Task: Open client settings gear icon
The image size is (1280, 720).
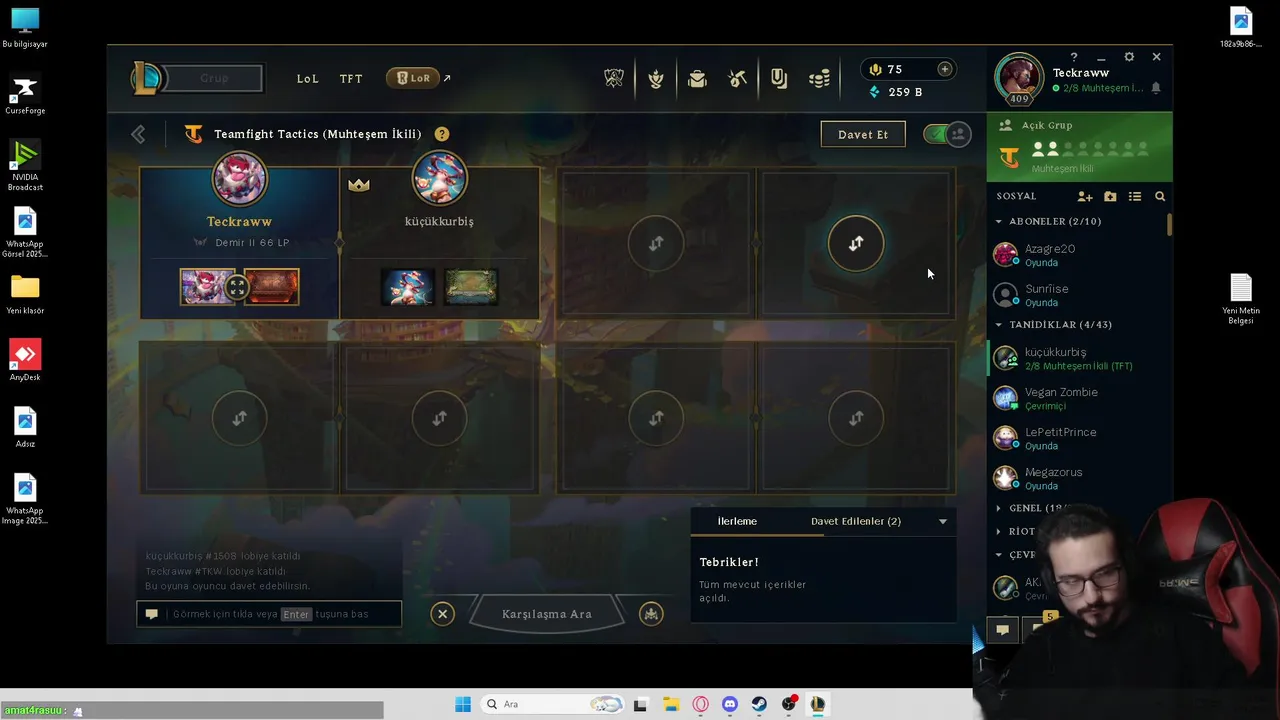Action: 1129,57
